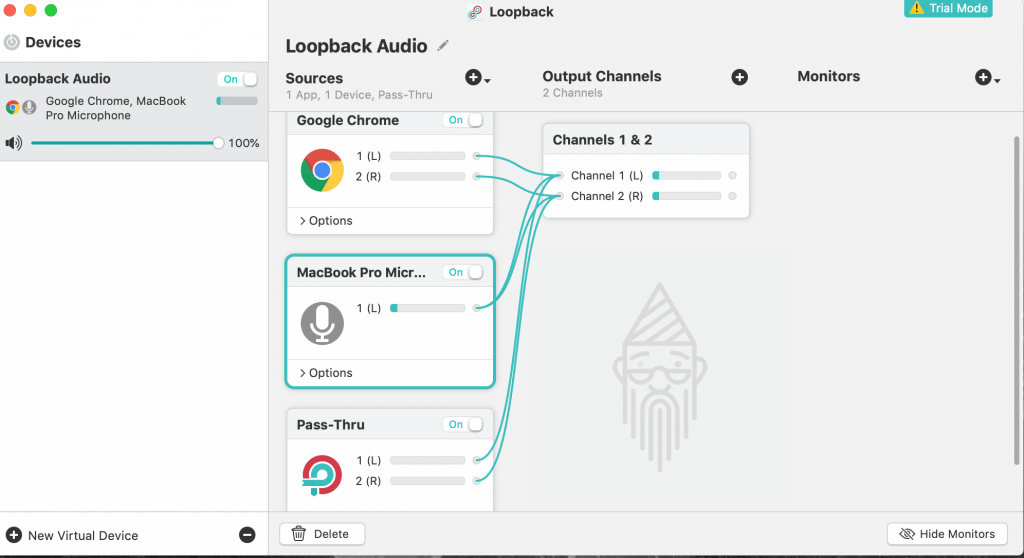Click the vertical scrollbar on the right

(1016, 301)
